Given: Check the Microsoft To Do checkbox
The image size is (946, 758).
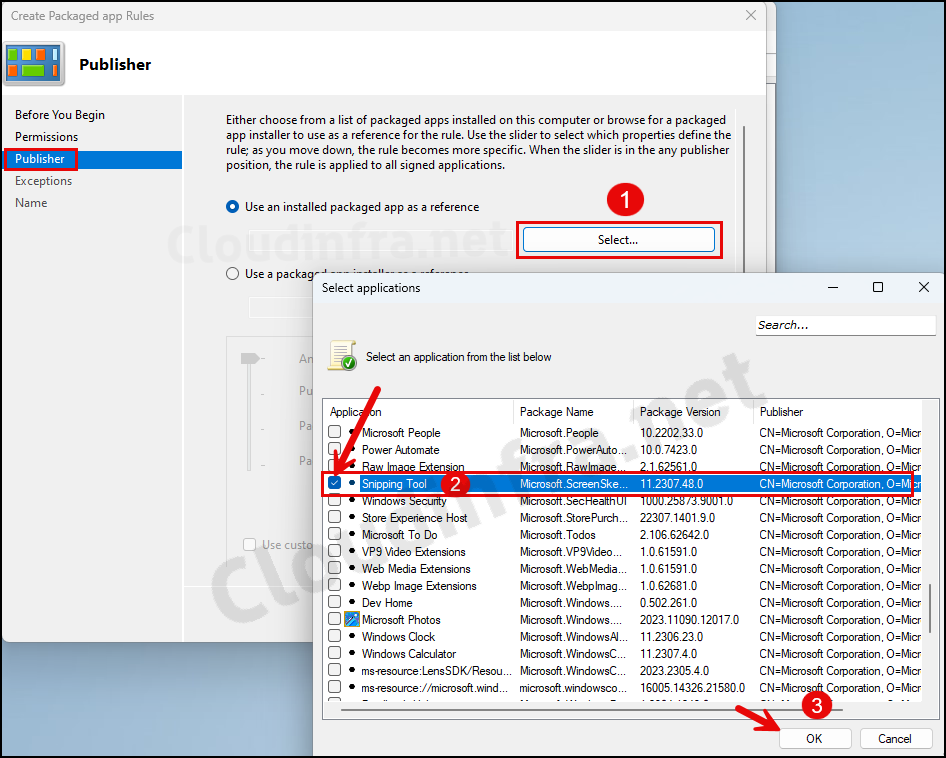Looking at the screenshot, I should (334, 534).
